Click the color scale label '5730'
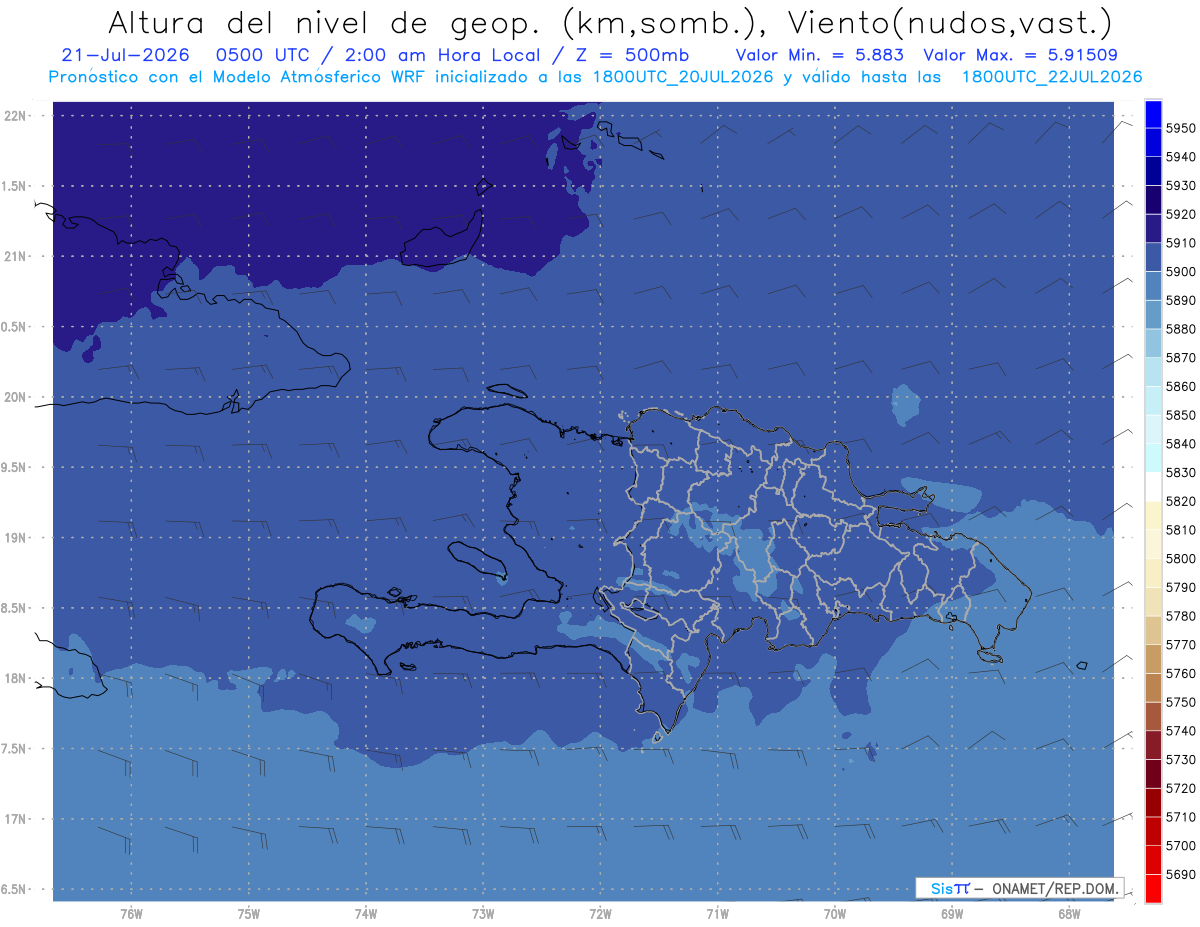The image size is (1200, 927). coord(1181,759)
